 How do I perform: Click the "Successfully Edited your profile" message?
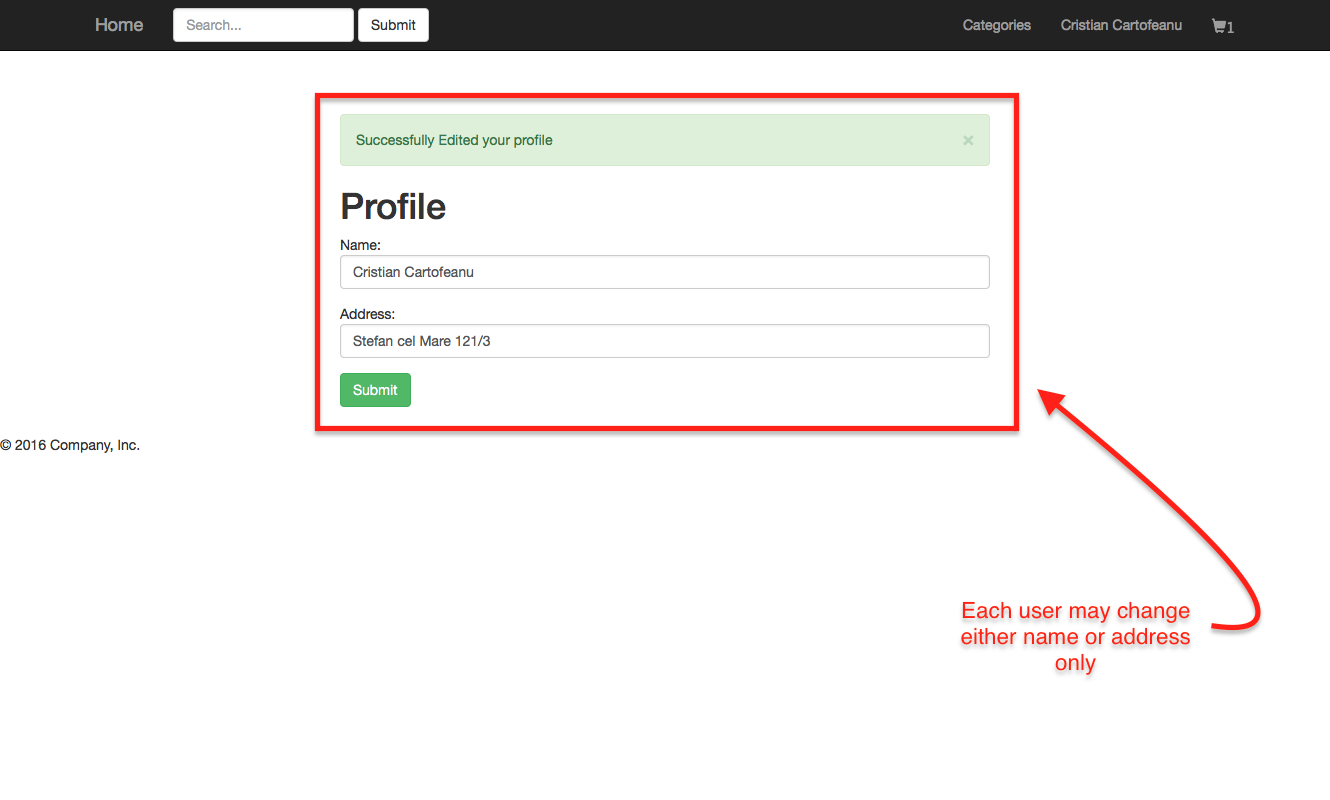tap(454, 140)
